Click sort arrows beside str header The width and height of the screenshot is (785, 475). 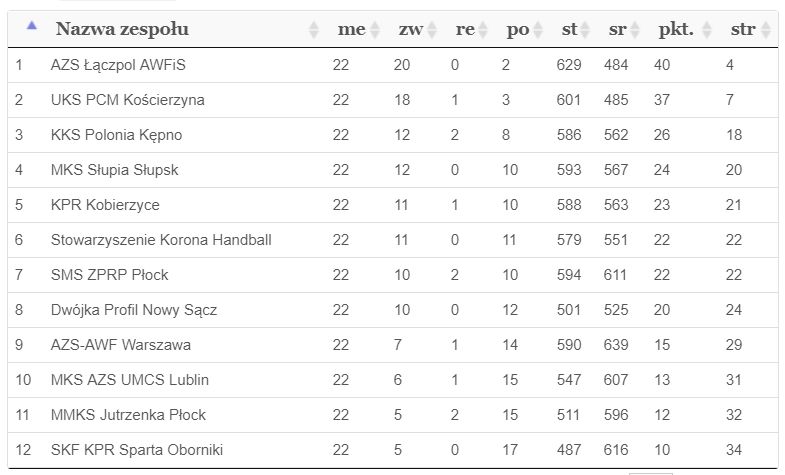[x=766, y=30]
